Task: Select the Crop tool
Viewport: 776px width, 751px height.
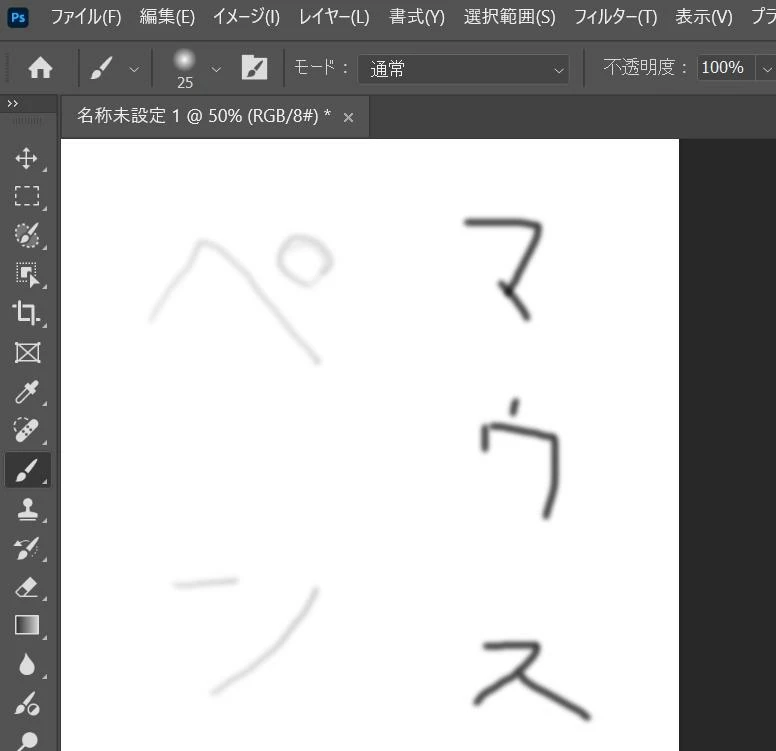Action: [27, 313]
